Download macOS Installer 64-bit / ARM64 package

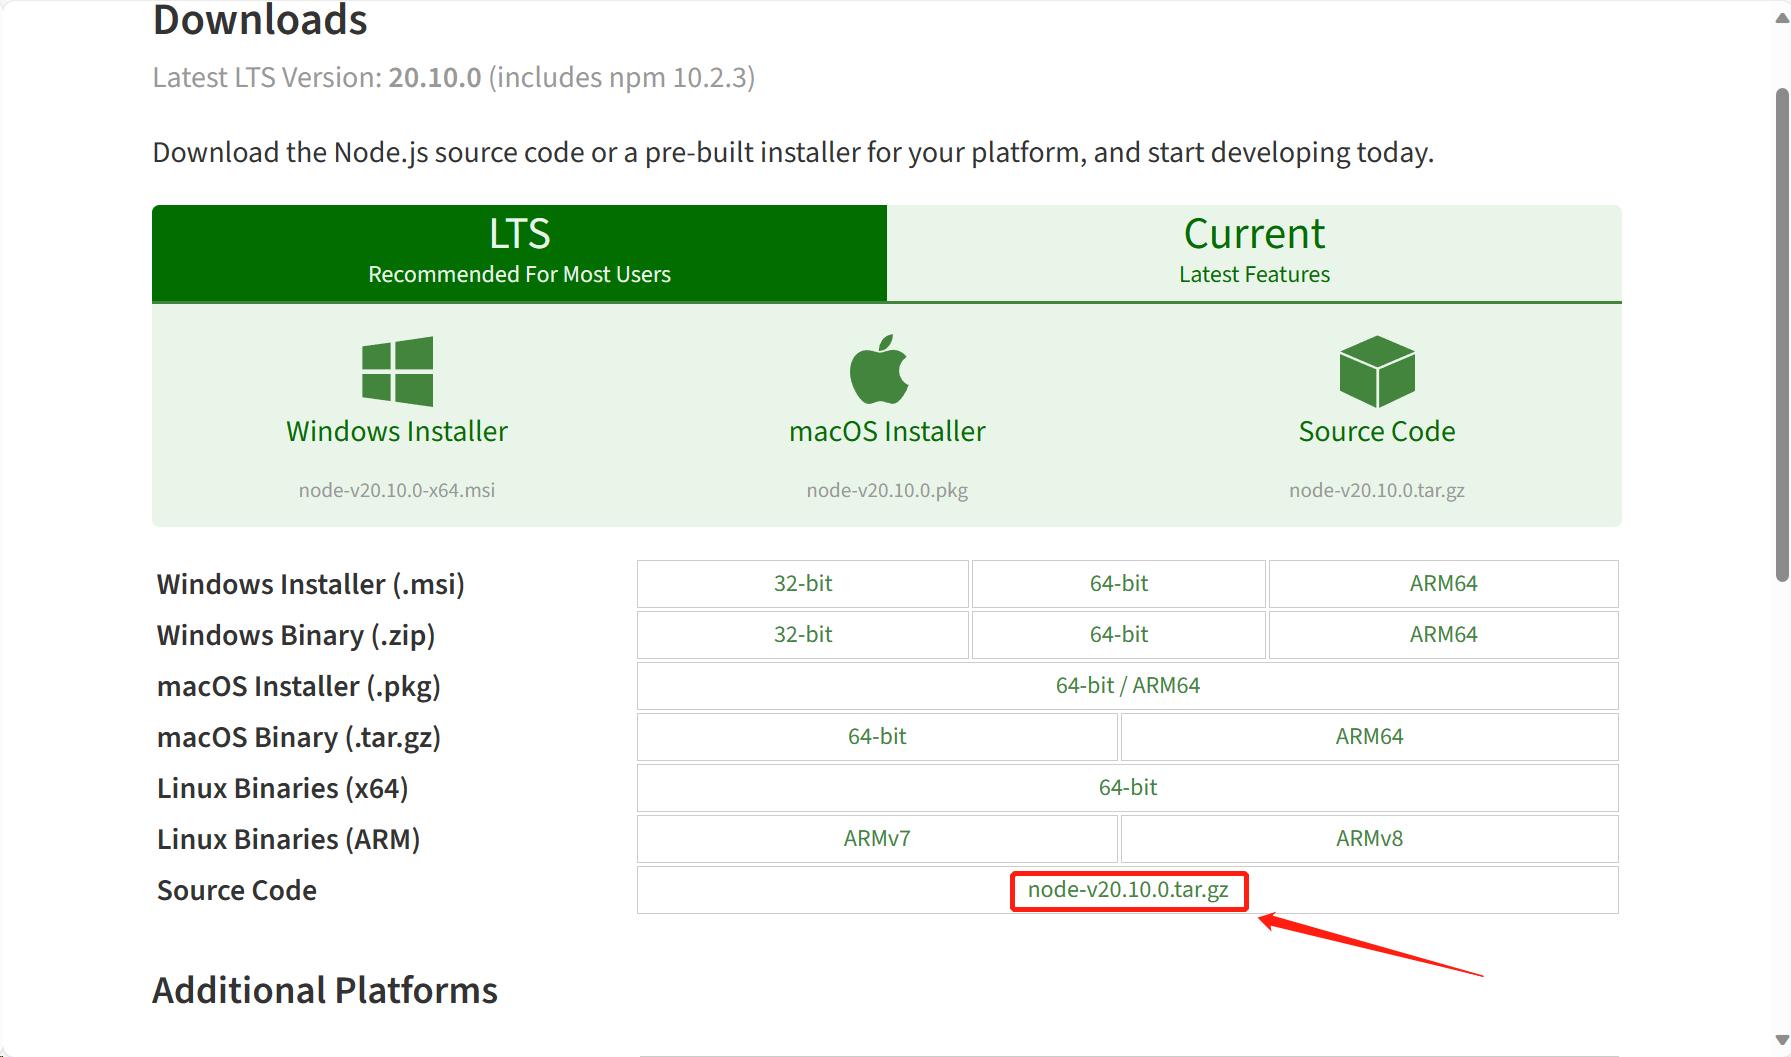[1128, 686]
